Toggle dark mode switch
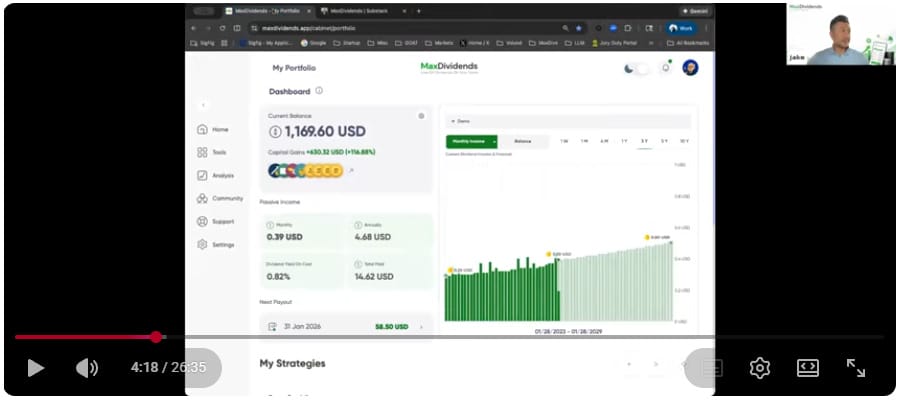The image size is (902, 401). point(636,68)
